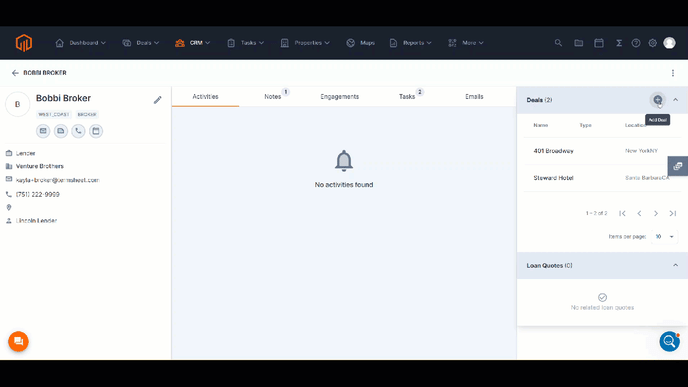Screen dimensions: 688x387
Task: Click the contact email address
Action: coord(57,180)
